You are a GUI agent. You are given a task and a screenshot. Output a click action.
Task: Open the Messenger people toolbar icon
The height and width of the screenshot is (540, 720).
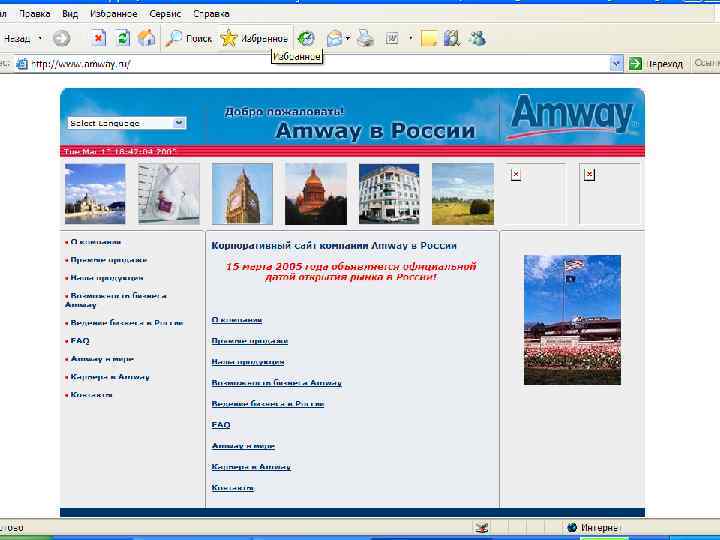pos(478,39)
